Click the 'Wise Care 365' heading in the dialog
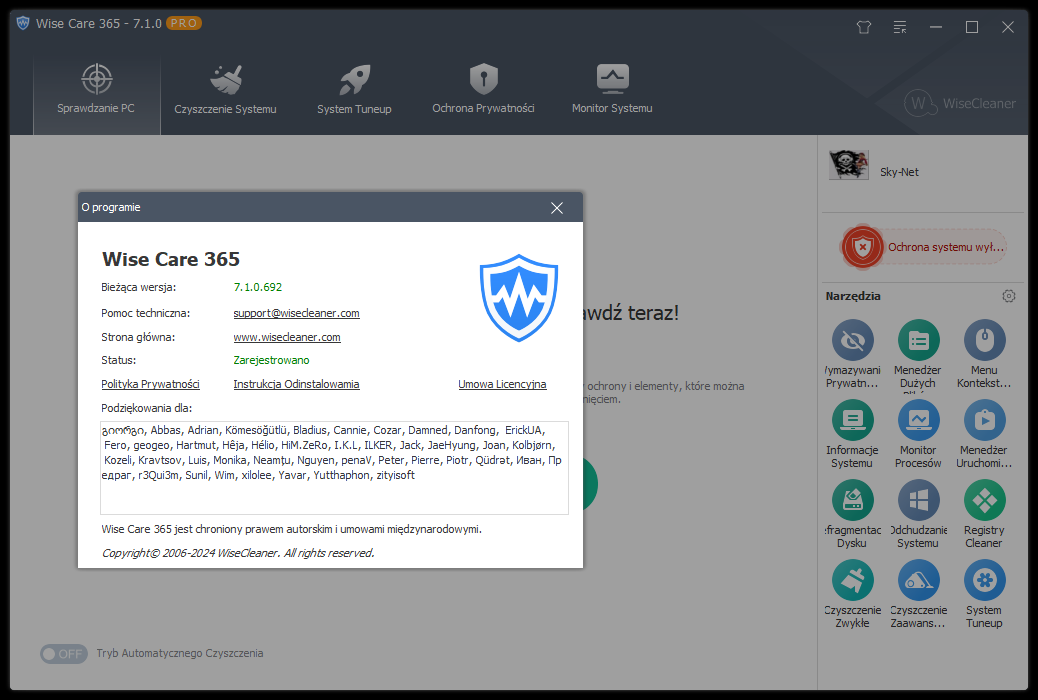 click(x=171, y=259)
